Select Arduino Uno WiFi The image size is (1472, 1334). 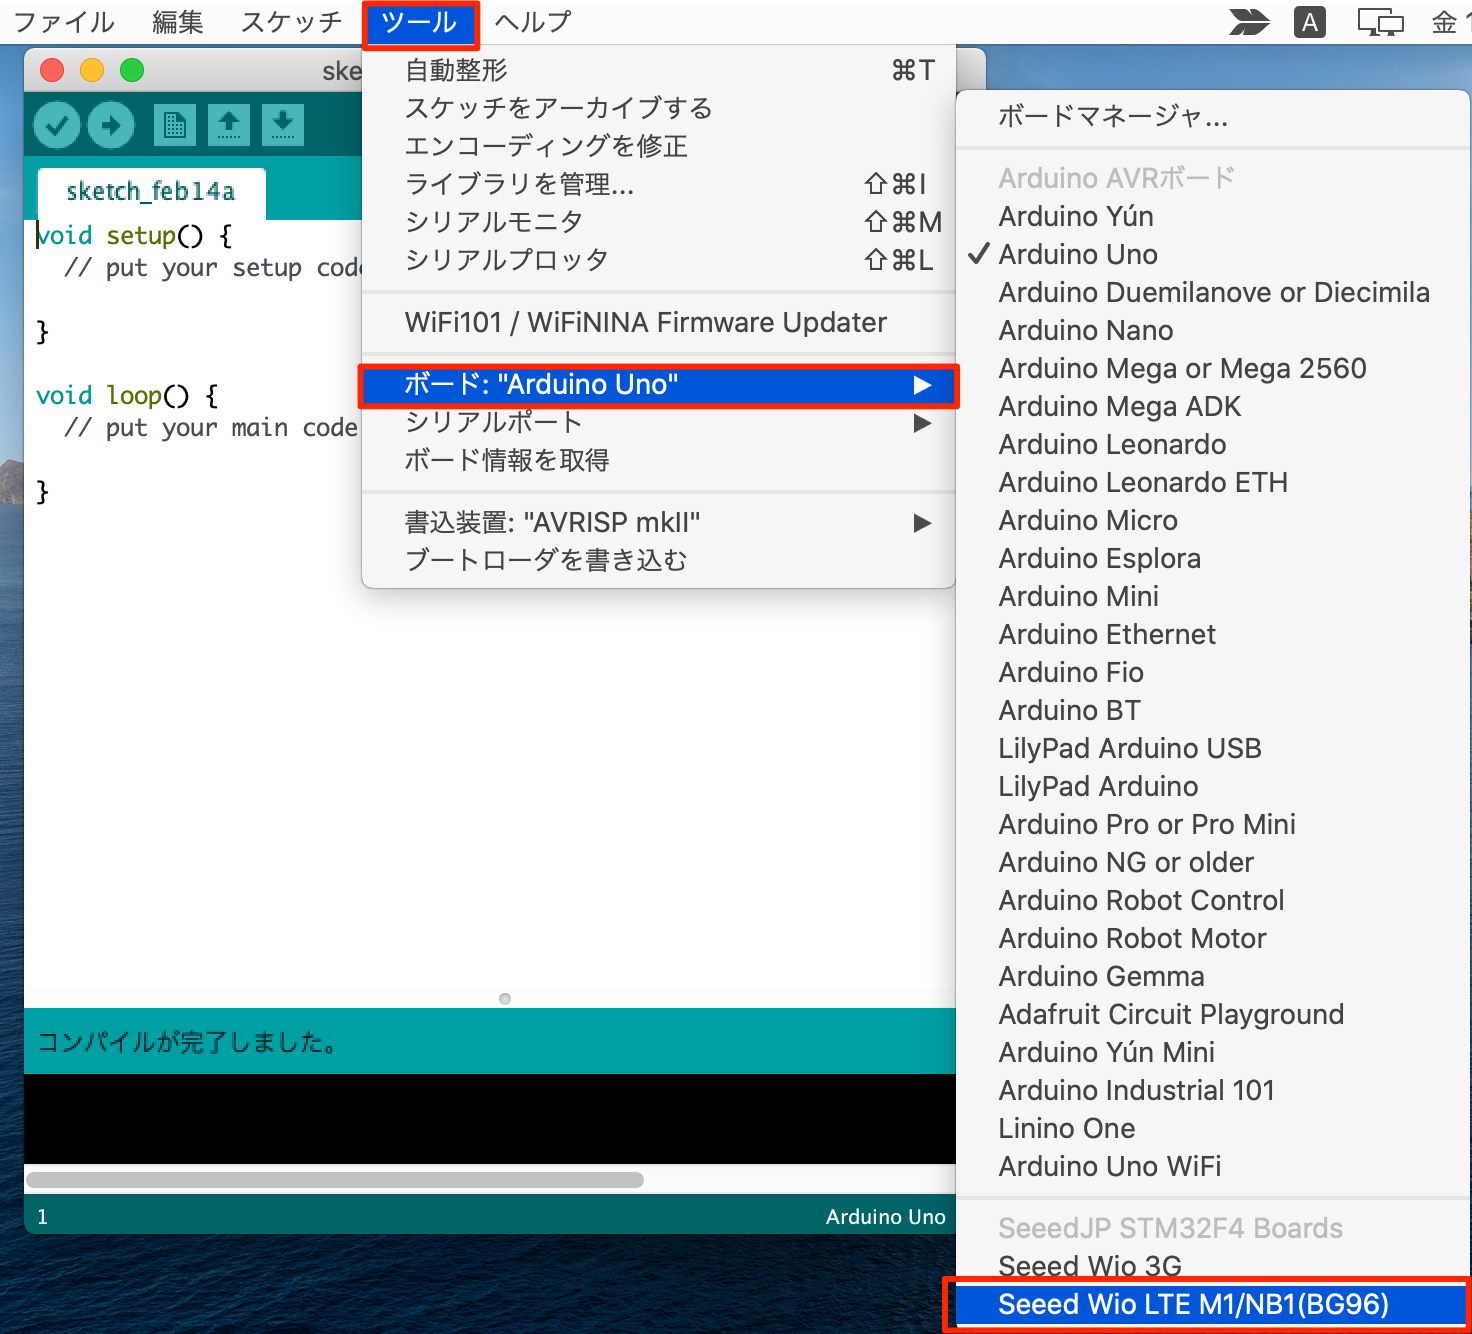point(1212,1166)
